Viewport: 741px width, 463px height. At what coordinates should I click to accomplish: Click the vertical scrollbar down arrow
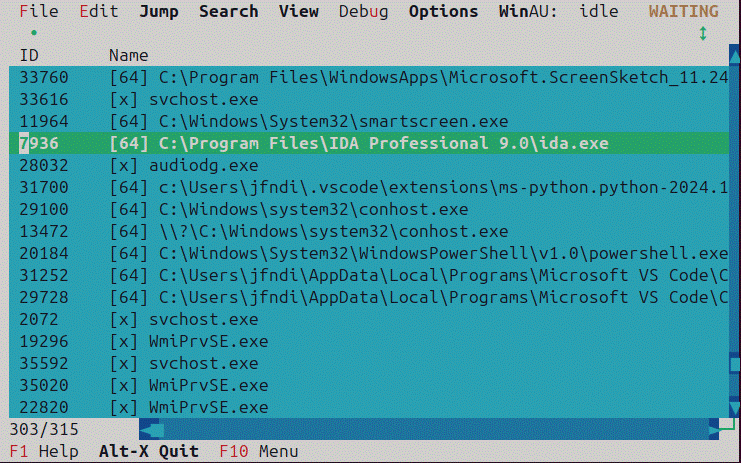point(734,409)
